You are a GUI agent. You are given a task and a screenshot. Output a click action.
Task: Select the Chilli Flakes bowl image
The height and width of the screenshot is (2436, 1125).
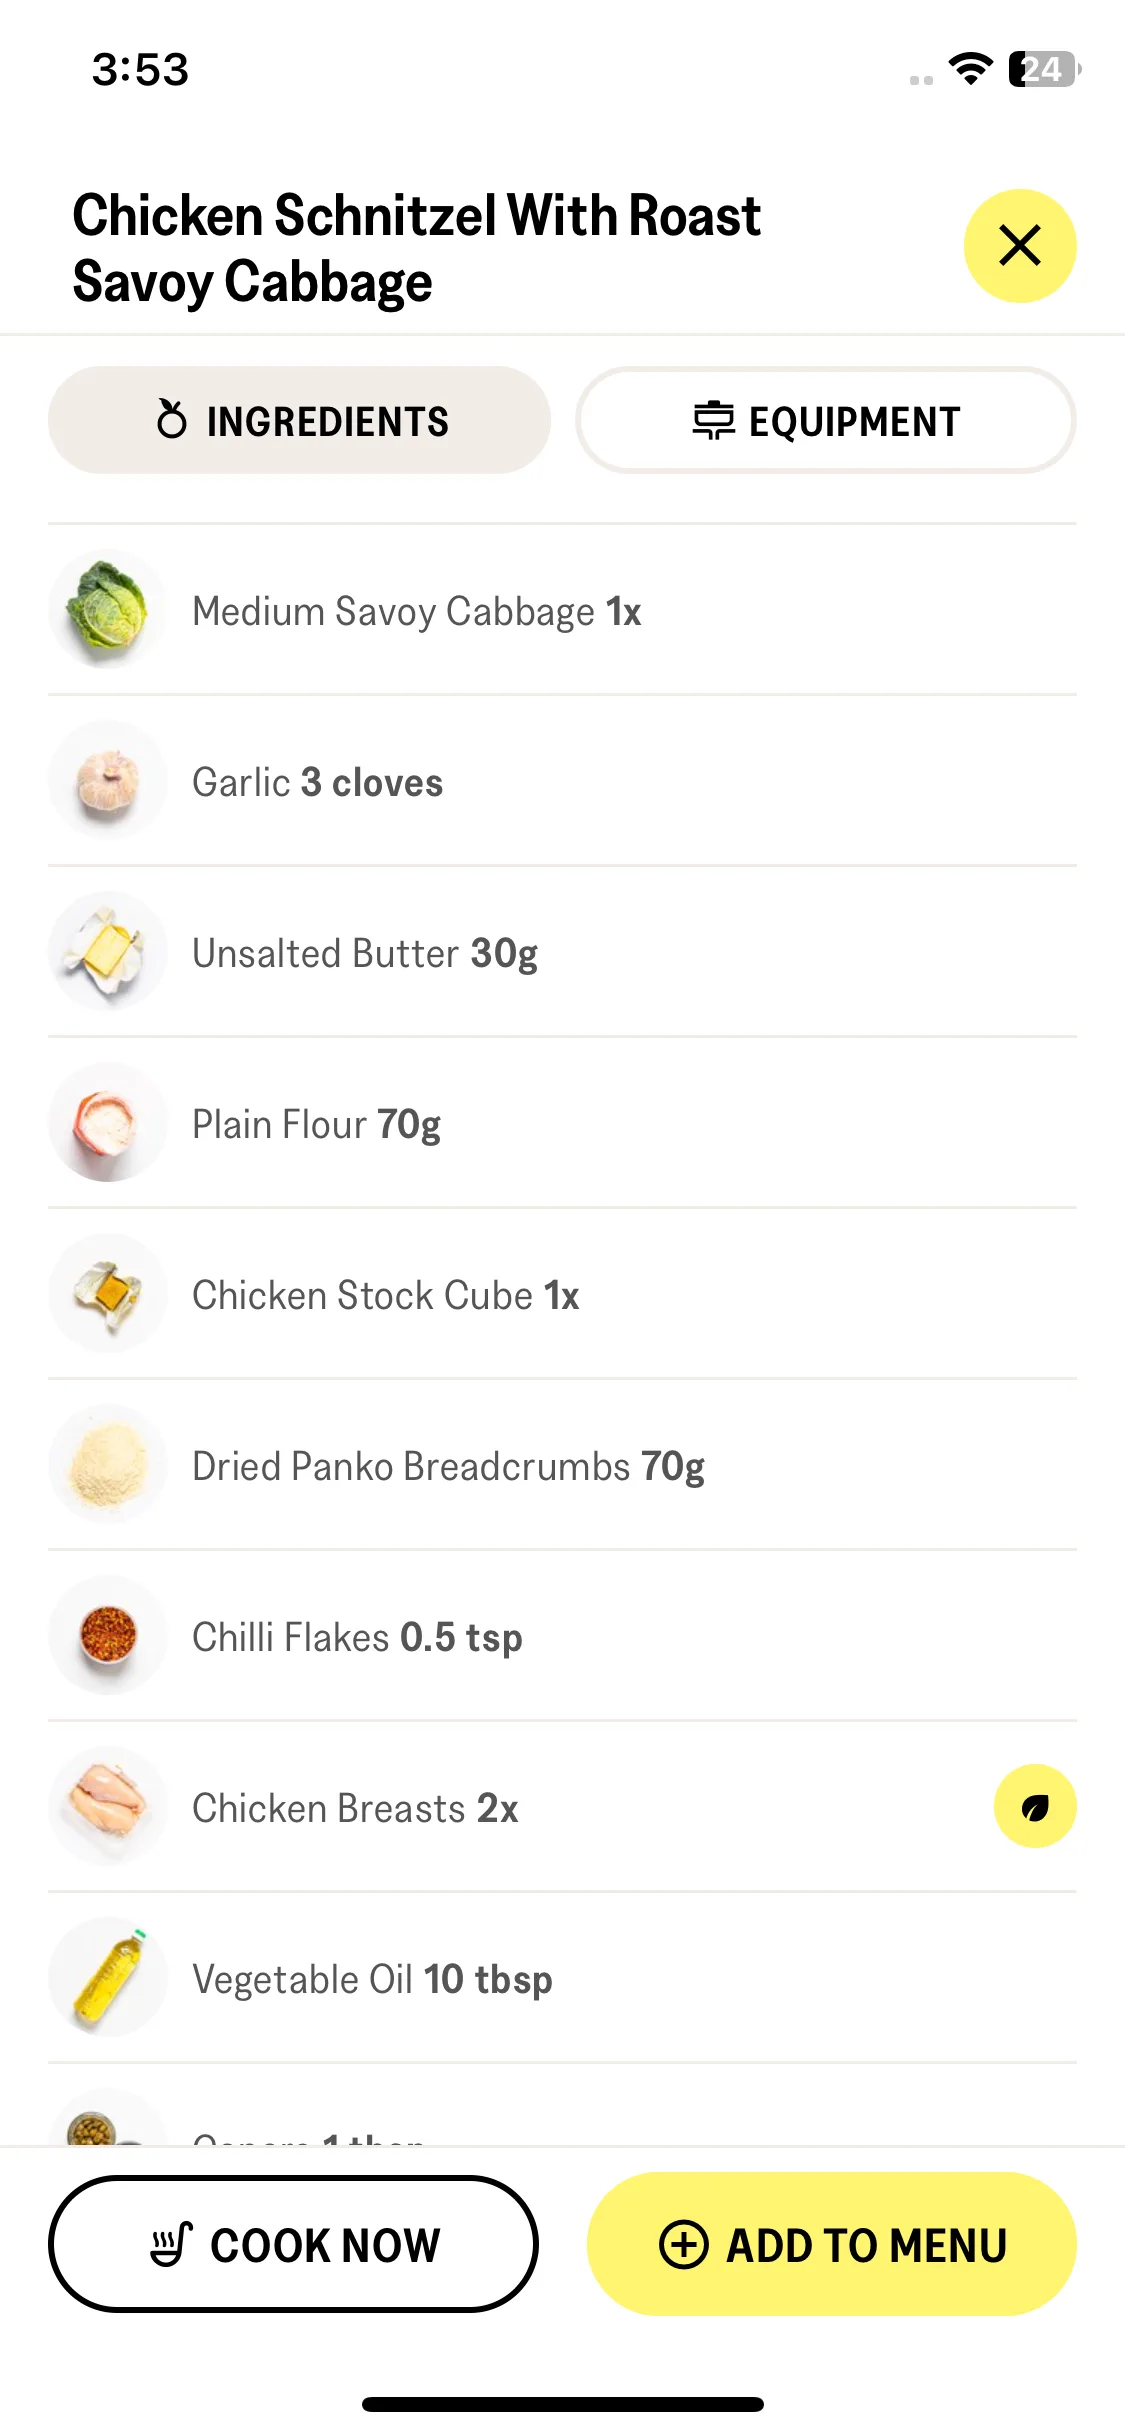[x=108, y=1635]
